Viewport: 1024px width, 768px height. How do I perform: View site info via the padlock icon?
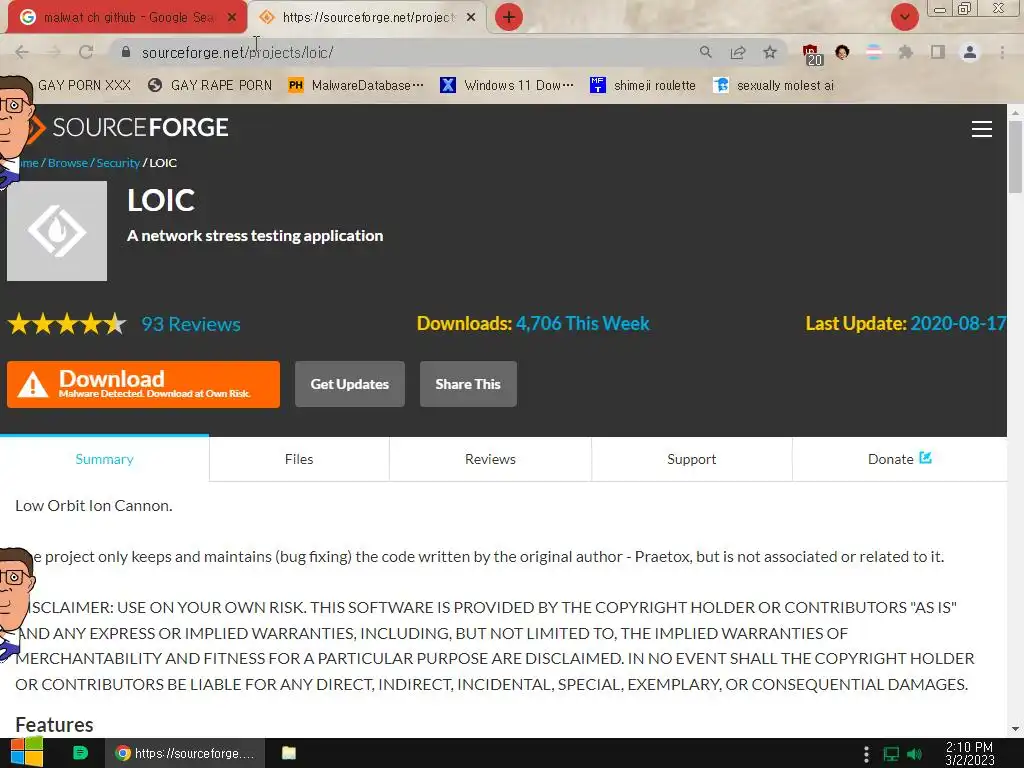coord(126,52)
